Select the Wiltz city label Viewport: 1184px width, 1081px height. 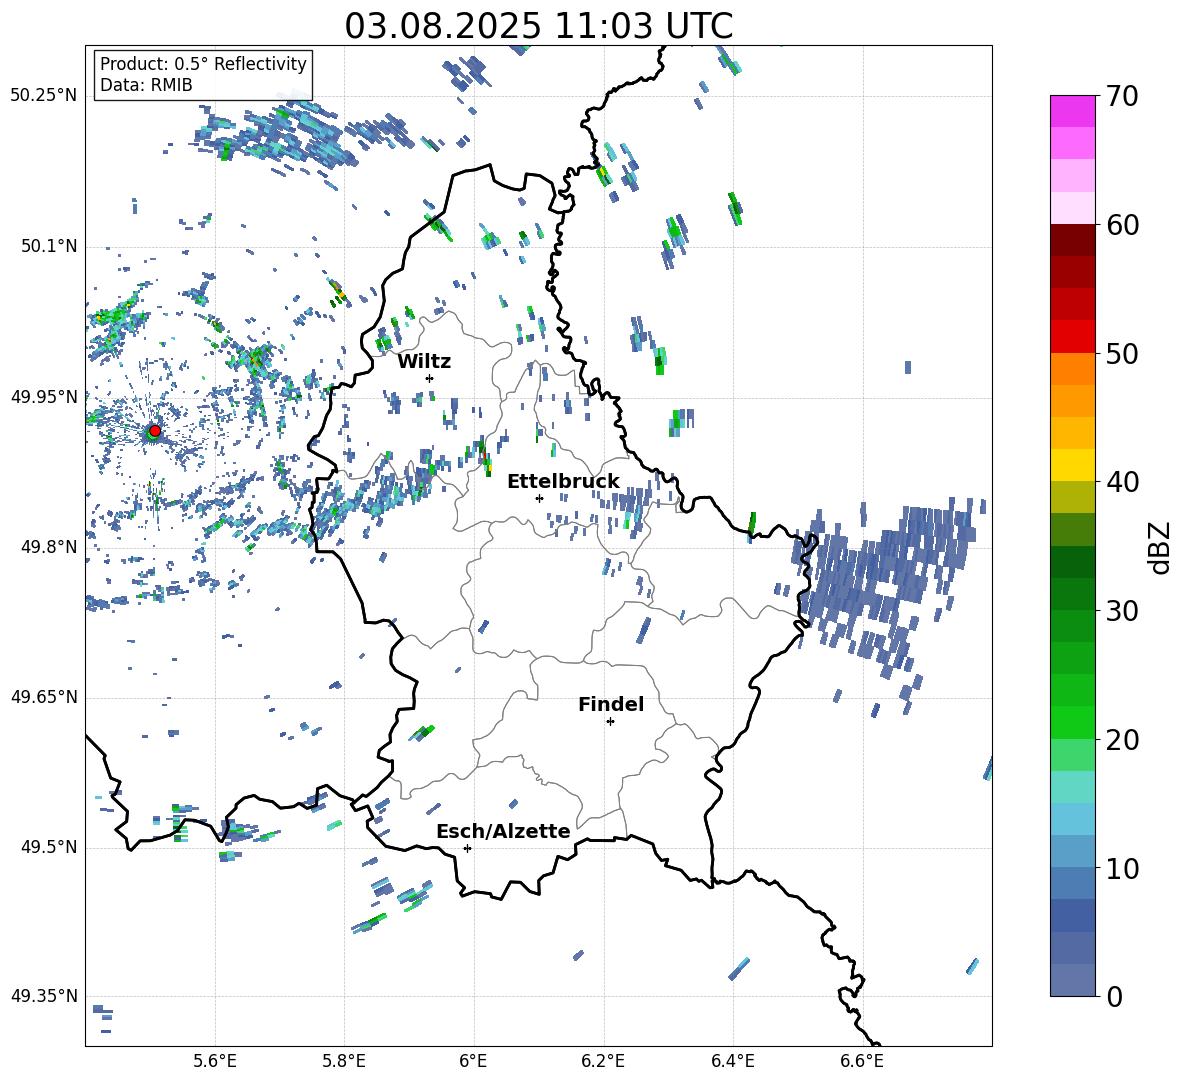[x=424, y=362]
